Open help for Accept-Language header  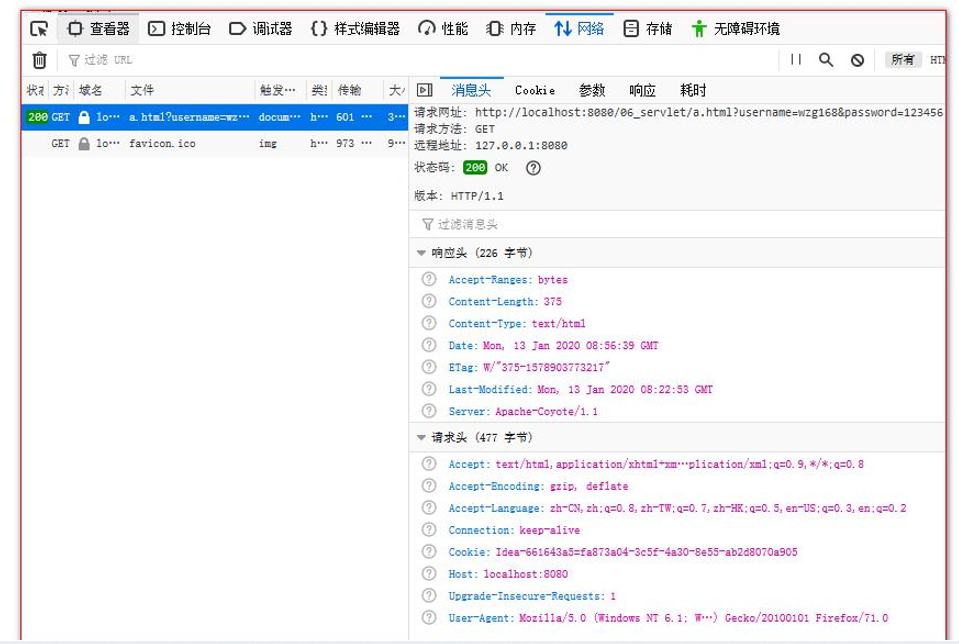point(429,508)
